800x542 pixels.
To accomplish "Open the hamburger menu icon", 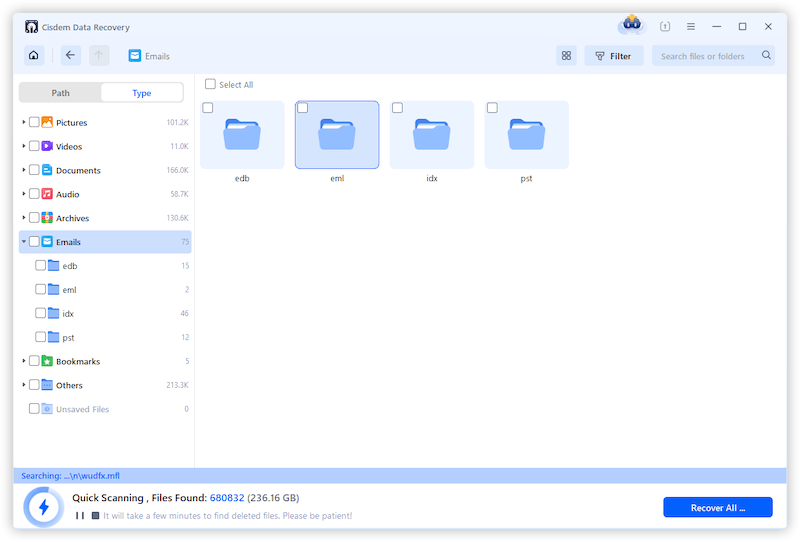I will pyautogui.click(x=691, y=27).
